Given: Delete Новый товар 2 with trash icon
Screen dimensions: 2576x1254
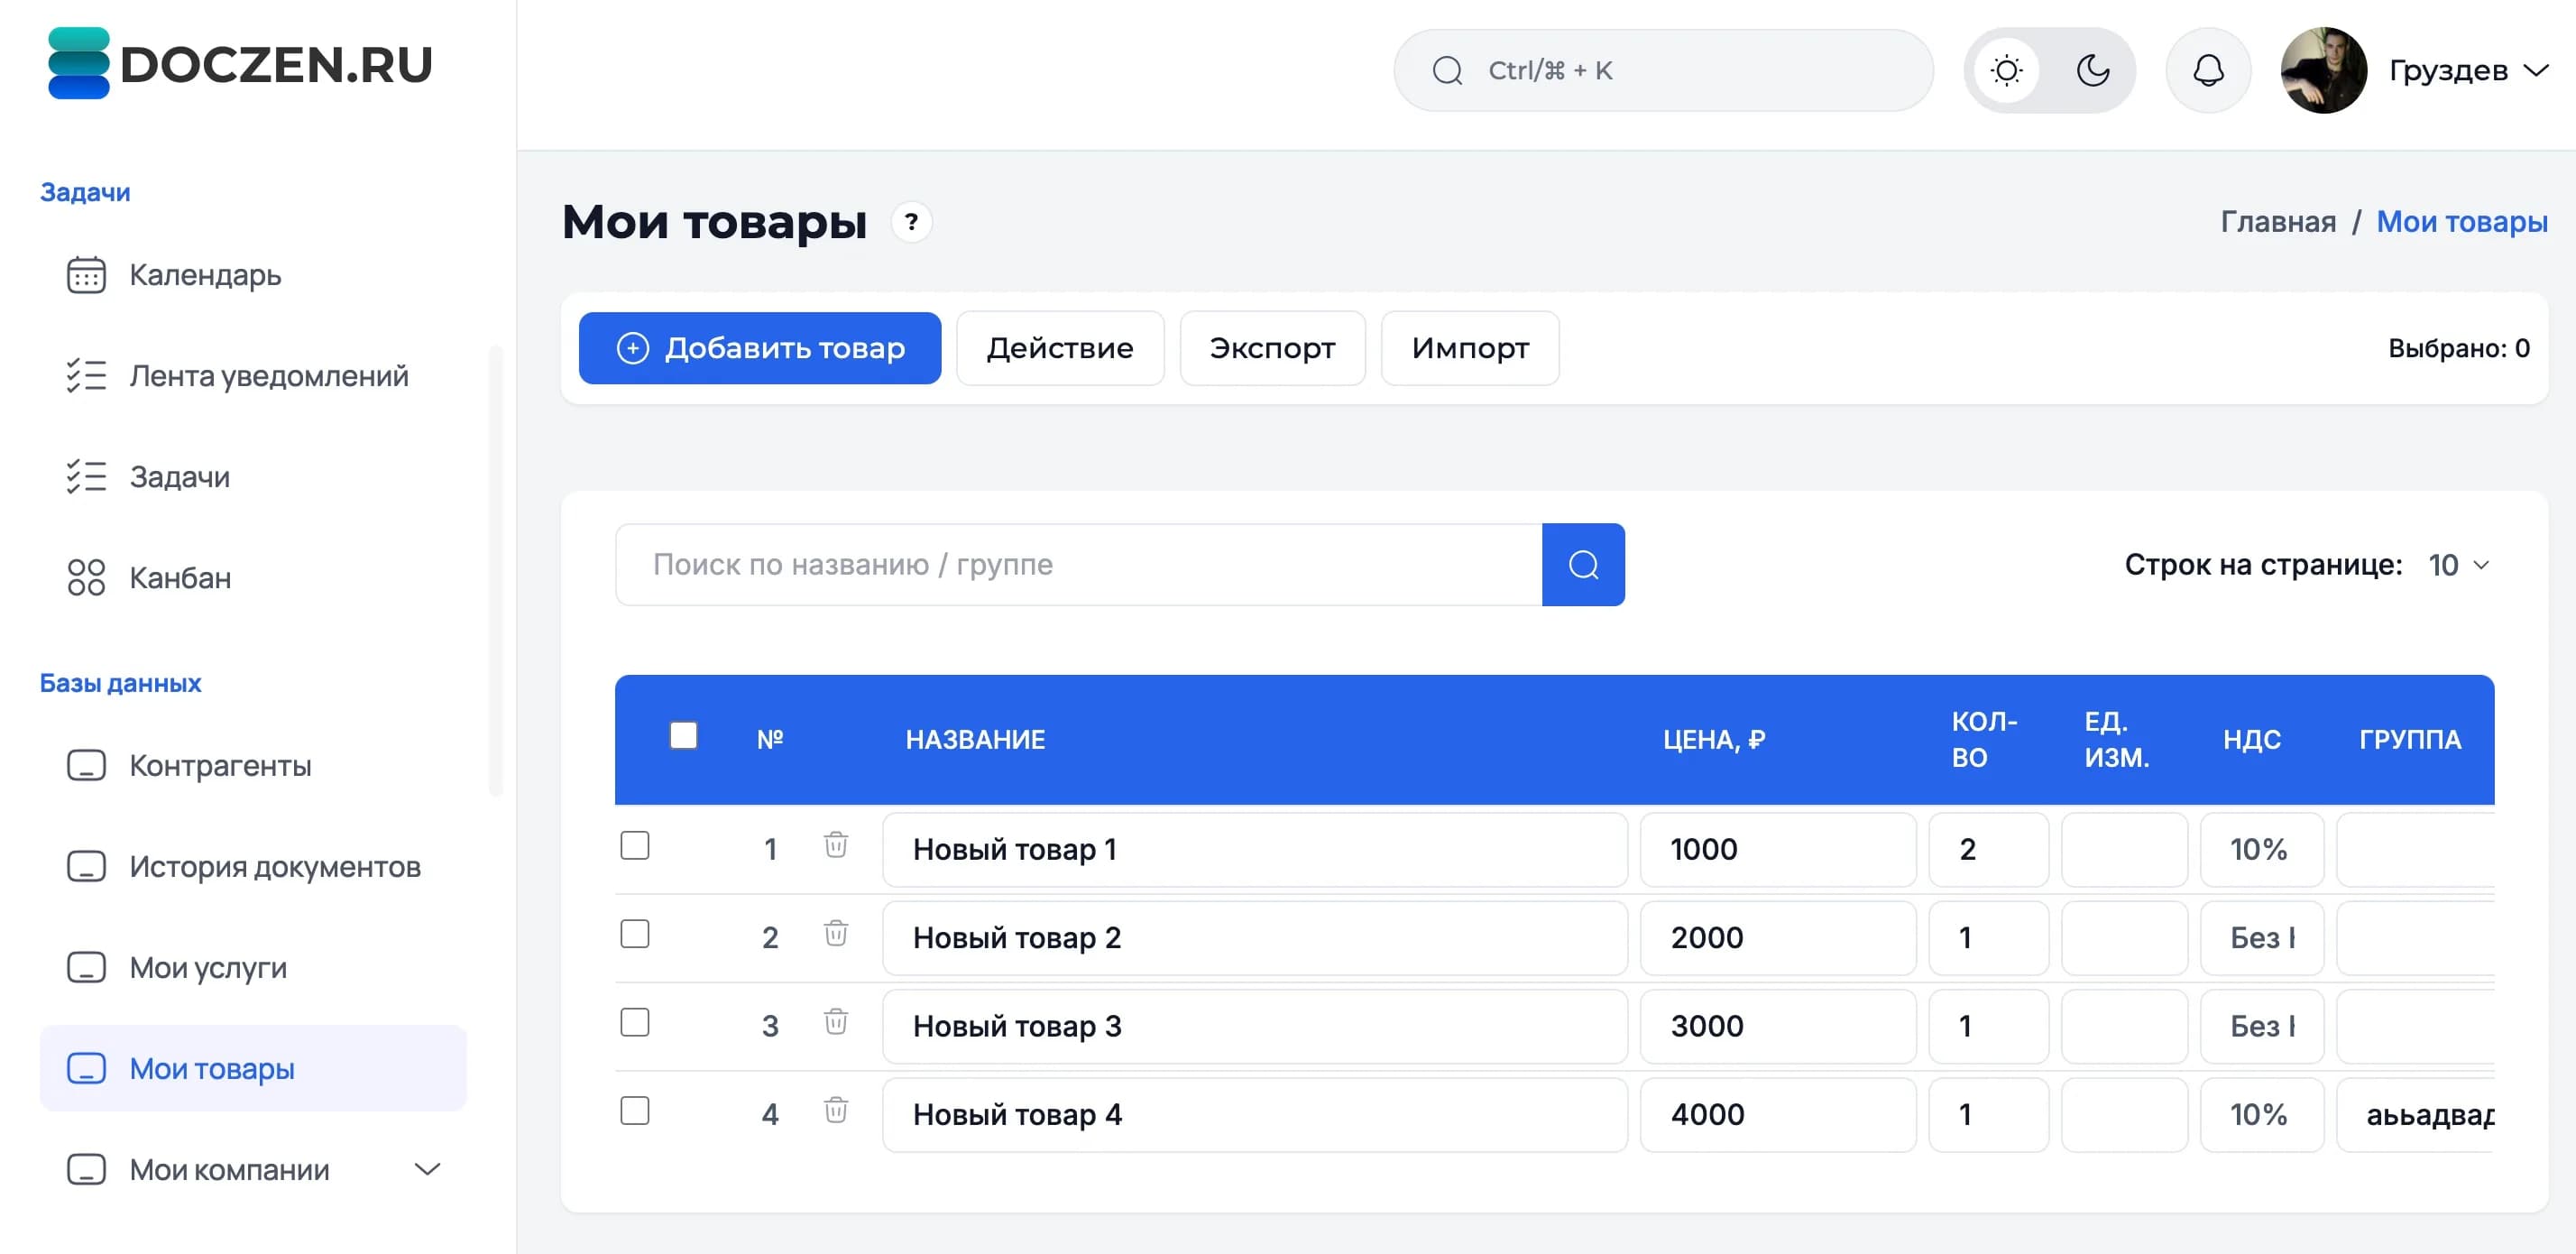Looking at the screenshot, I should [836, 934].
